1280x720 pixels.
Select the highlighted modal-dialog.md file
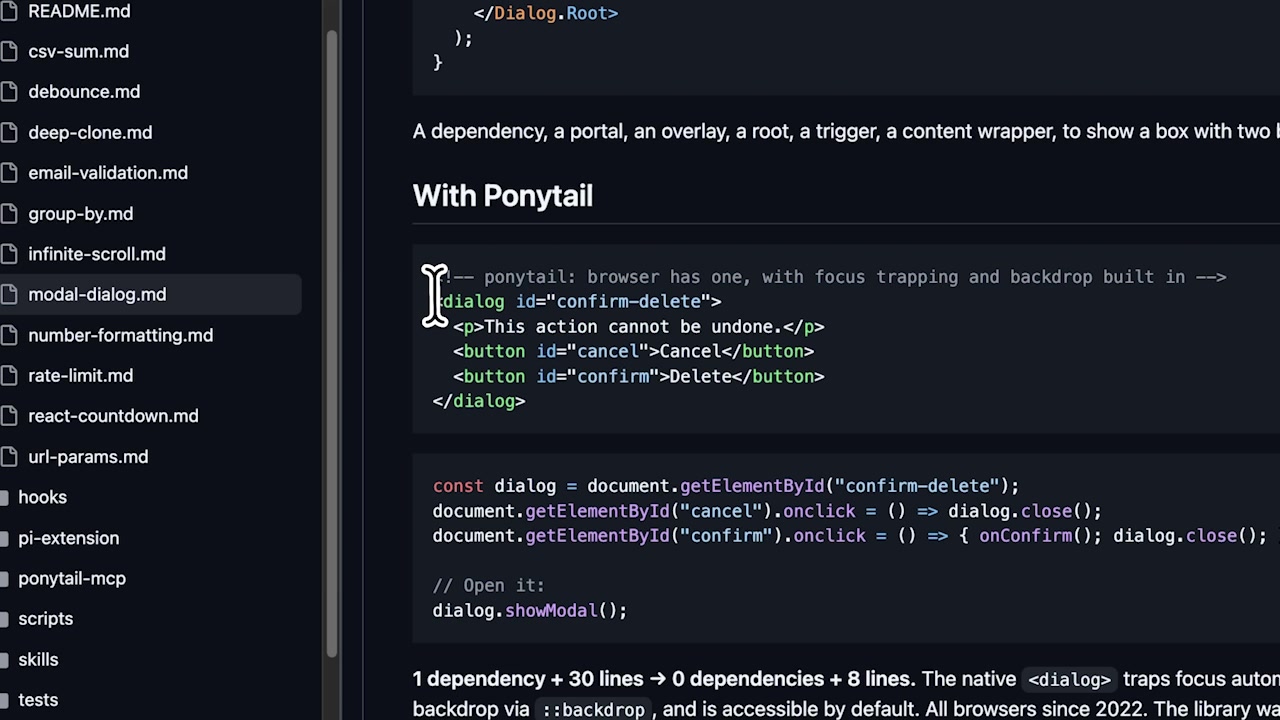click(150, 294)
